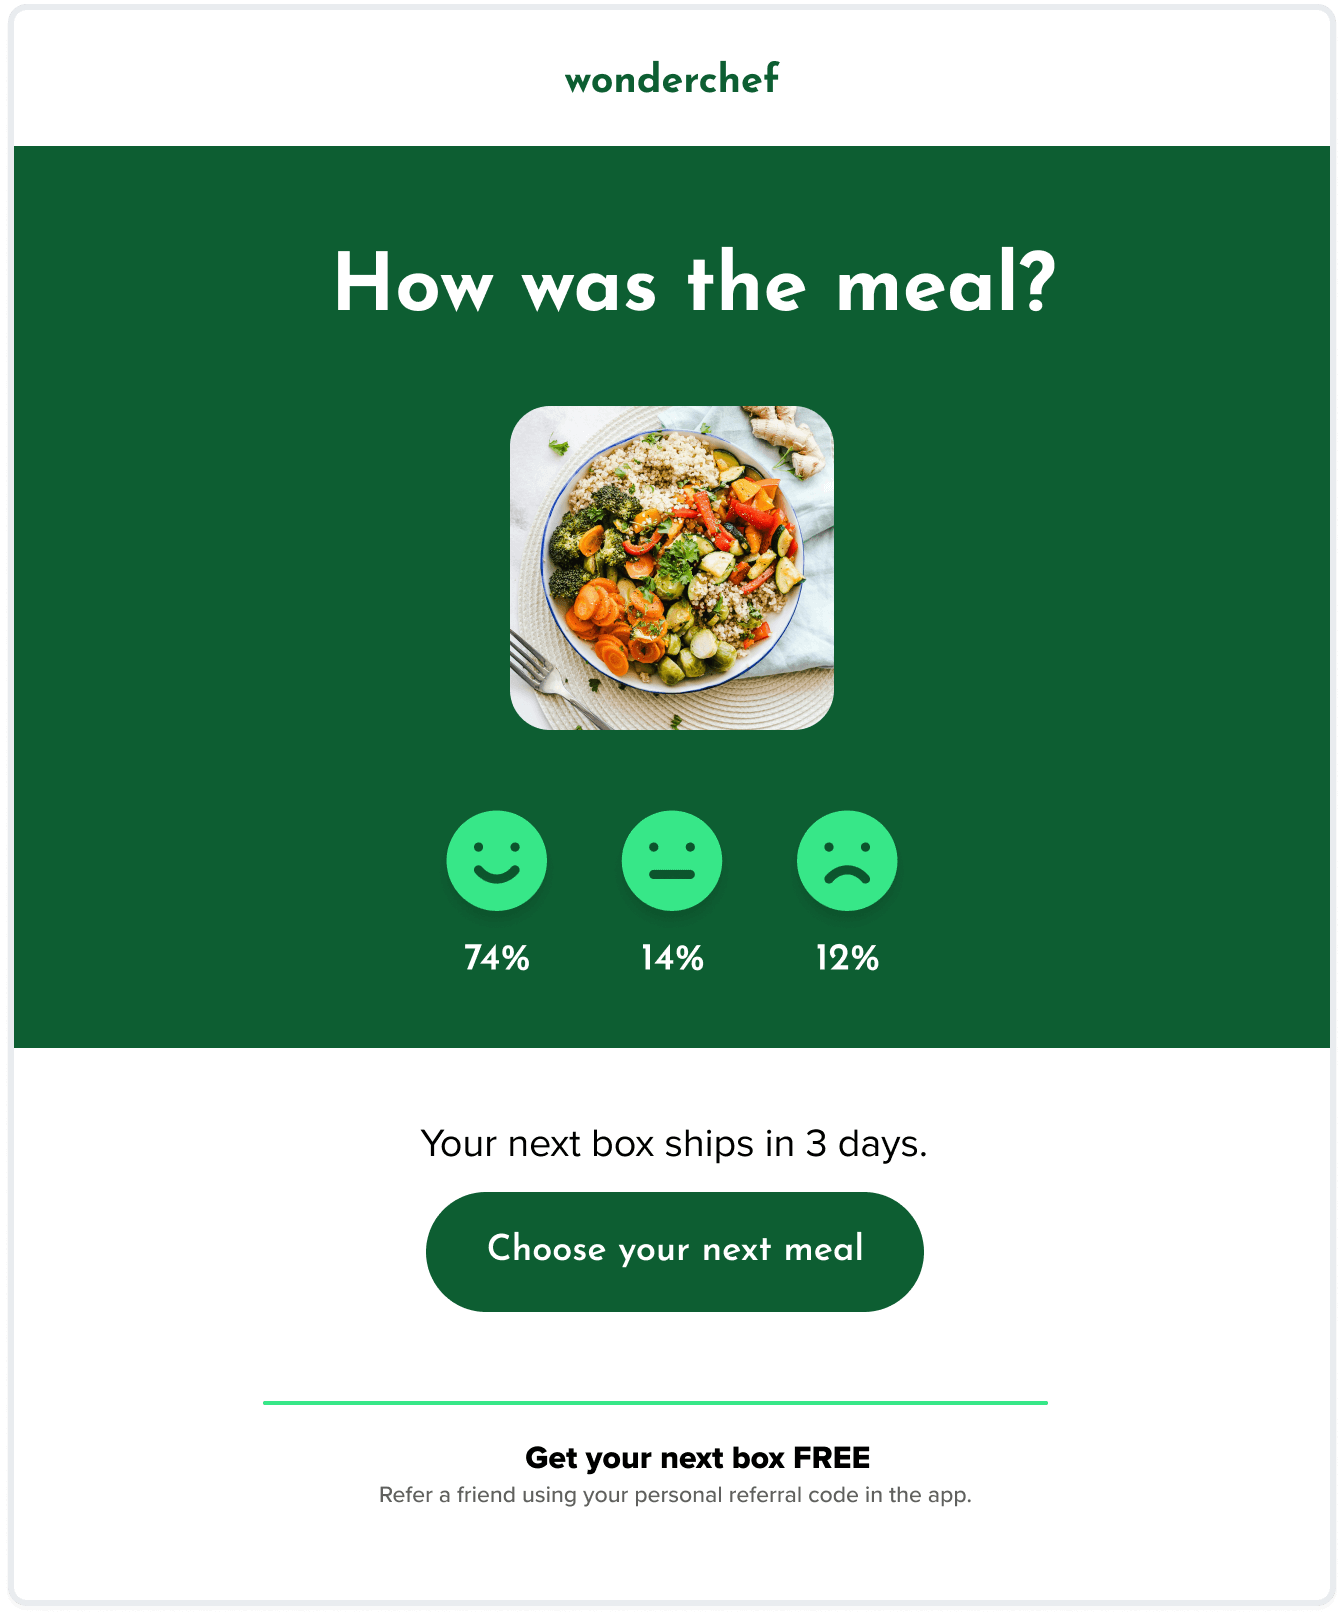
Task: Click "Get your next box FREE" heading
Action: 698,1458
